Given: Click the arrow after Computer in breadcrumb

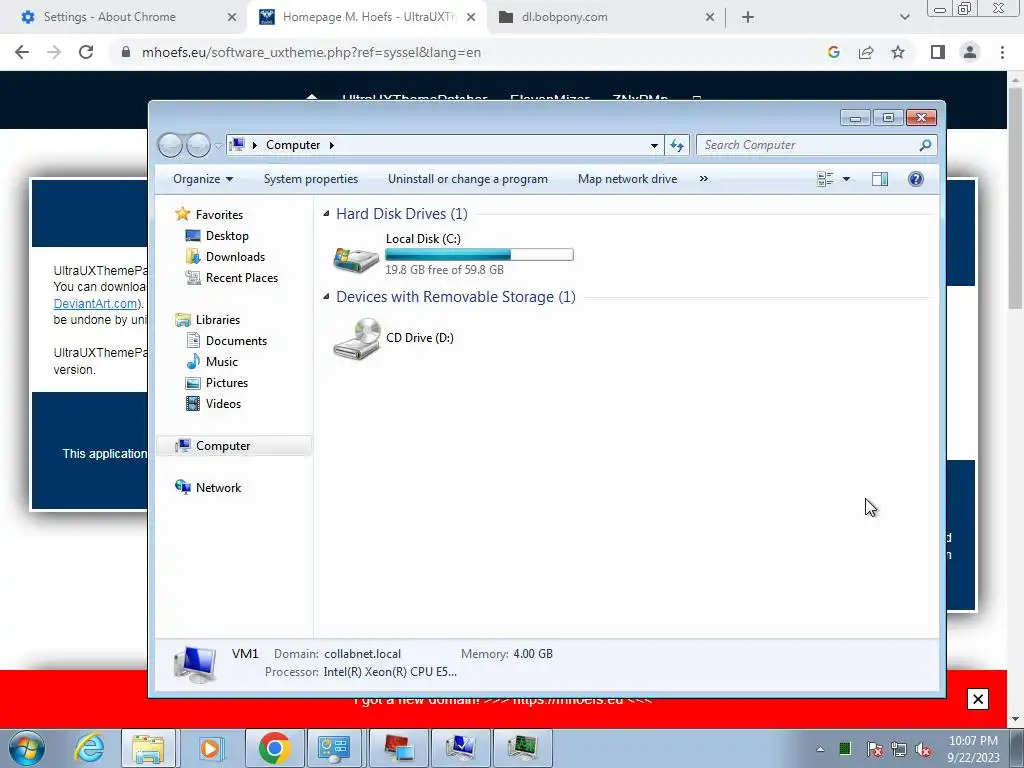Looking at the screenshot, I should pyautogui.click(x=332, y=145).
